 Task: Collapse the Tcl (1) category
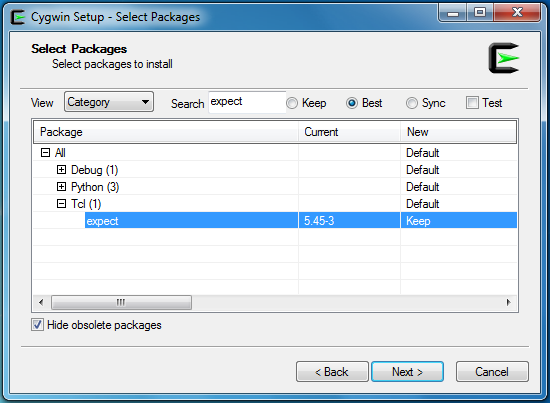tap(61, 204)
